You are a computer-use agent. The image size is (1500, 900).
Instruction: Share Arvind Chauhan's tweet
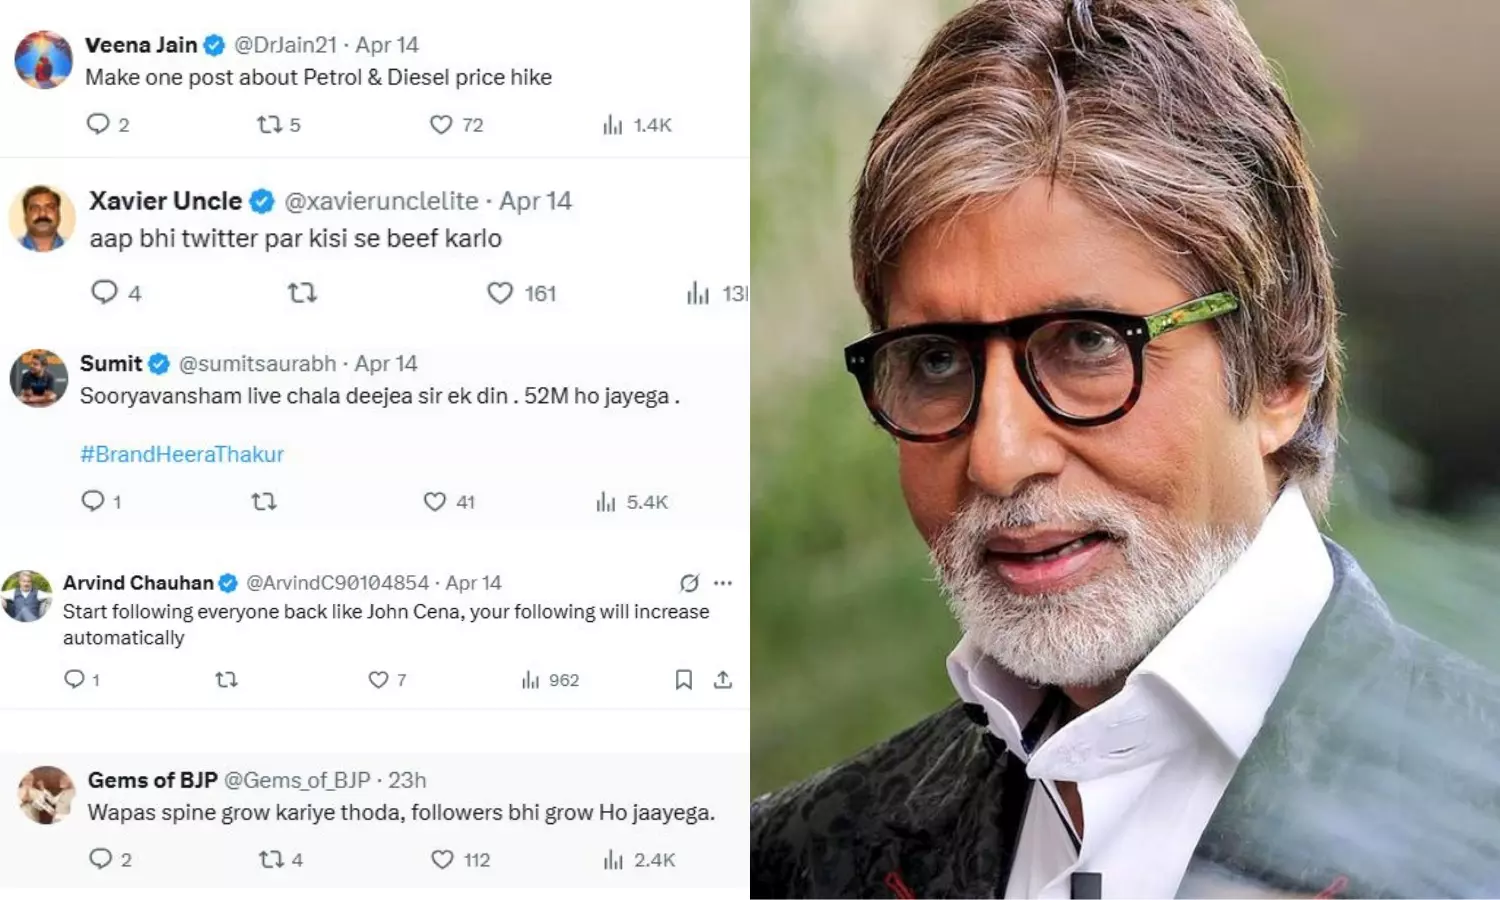coord(722,680)
